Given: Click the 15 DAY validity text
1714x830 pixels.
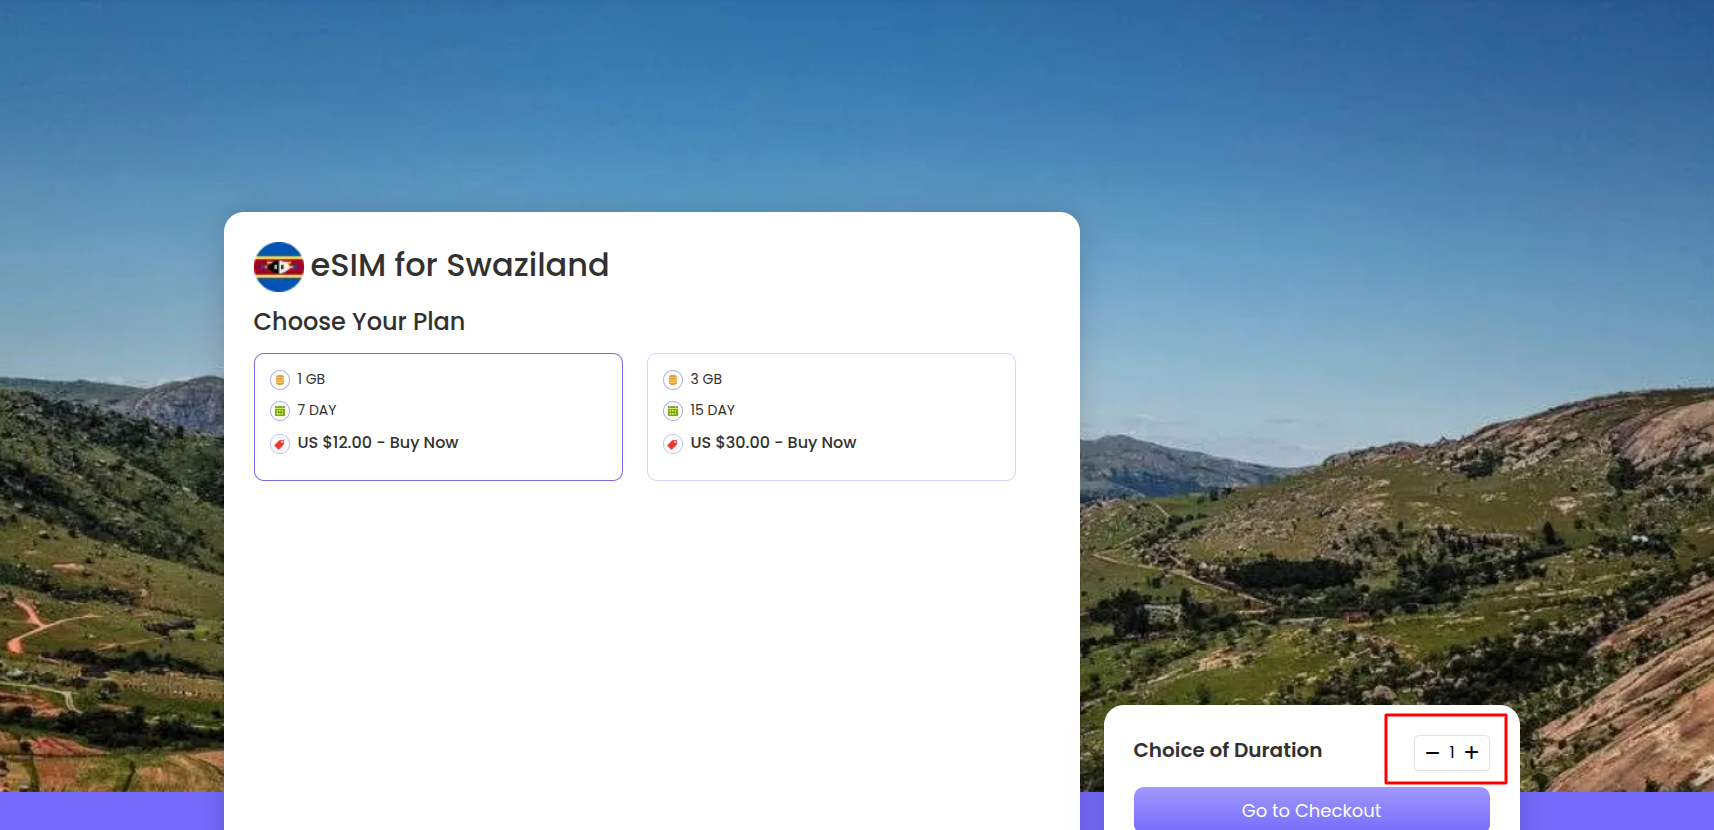Looking at the screenshot, I should point(712,410).
